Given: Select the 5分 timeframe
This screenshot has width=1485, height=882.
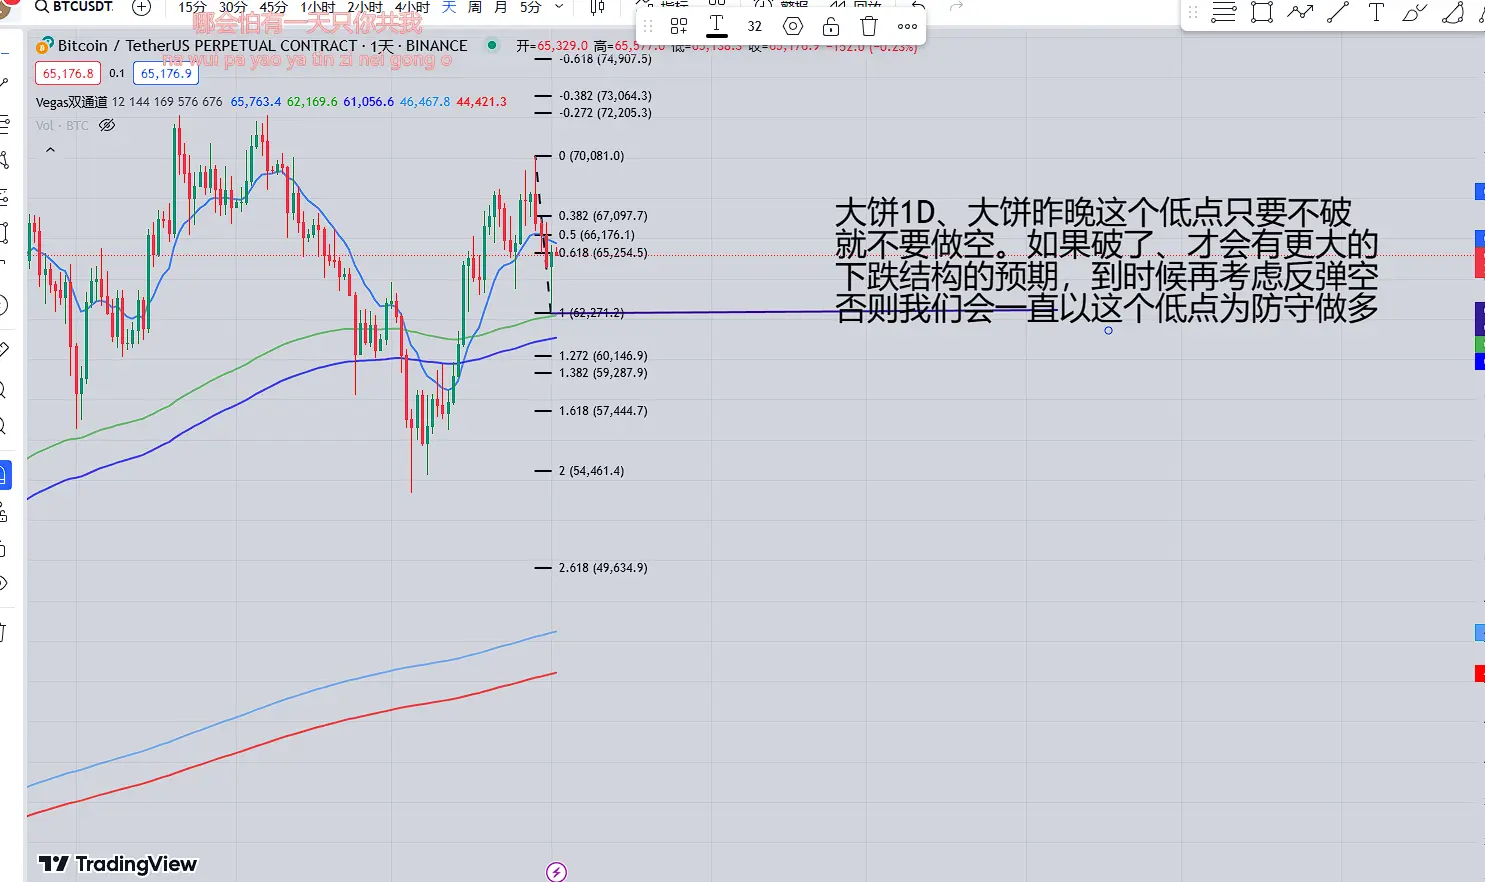Looking at the screenshot, I should [531, 7].
